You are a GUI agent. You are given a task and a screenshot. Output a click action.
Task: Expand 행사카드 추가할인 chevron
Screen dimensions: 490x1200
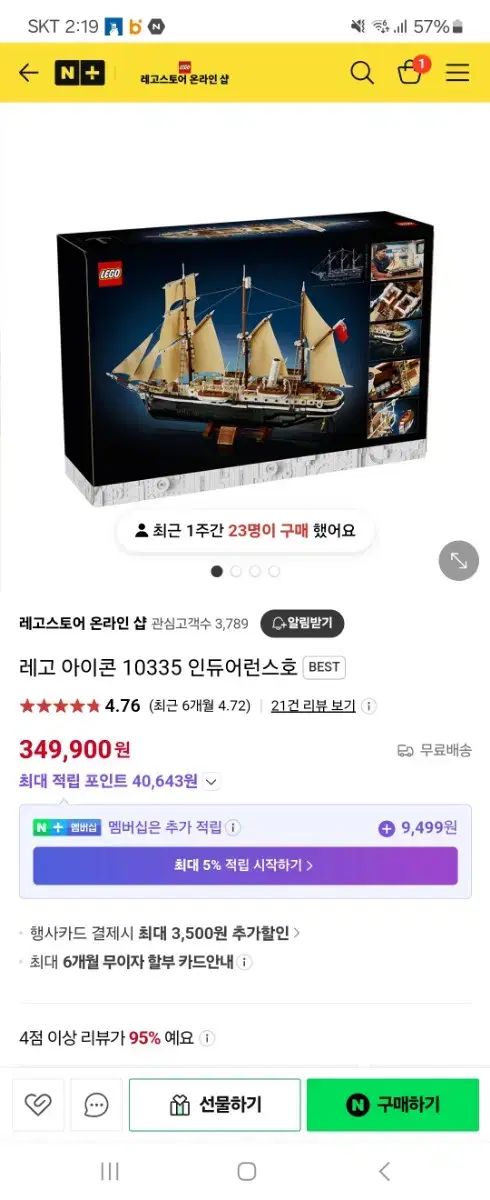(297, 933)
